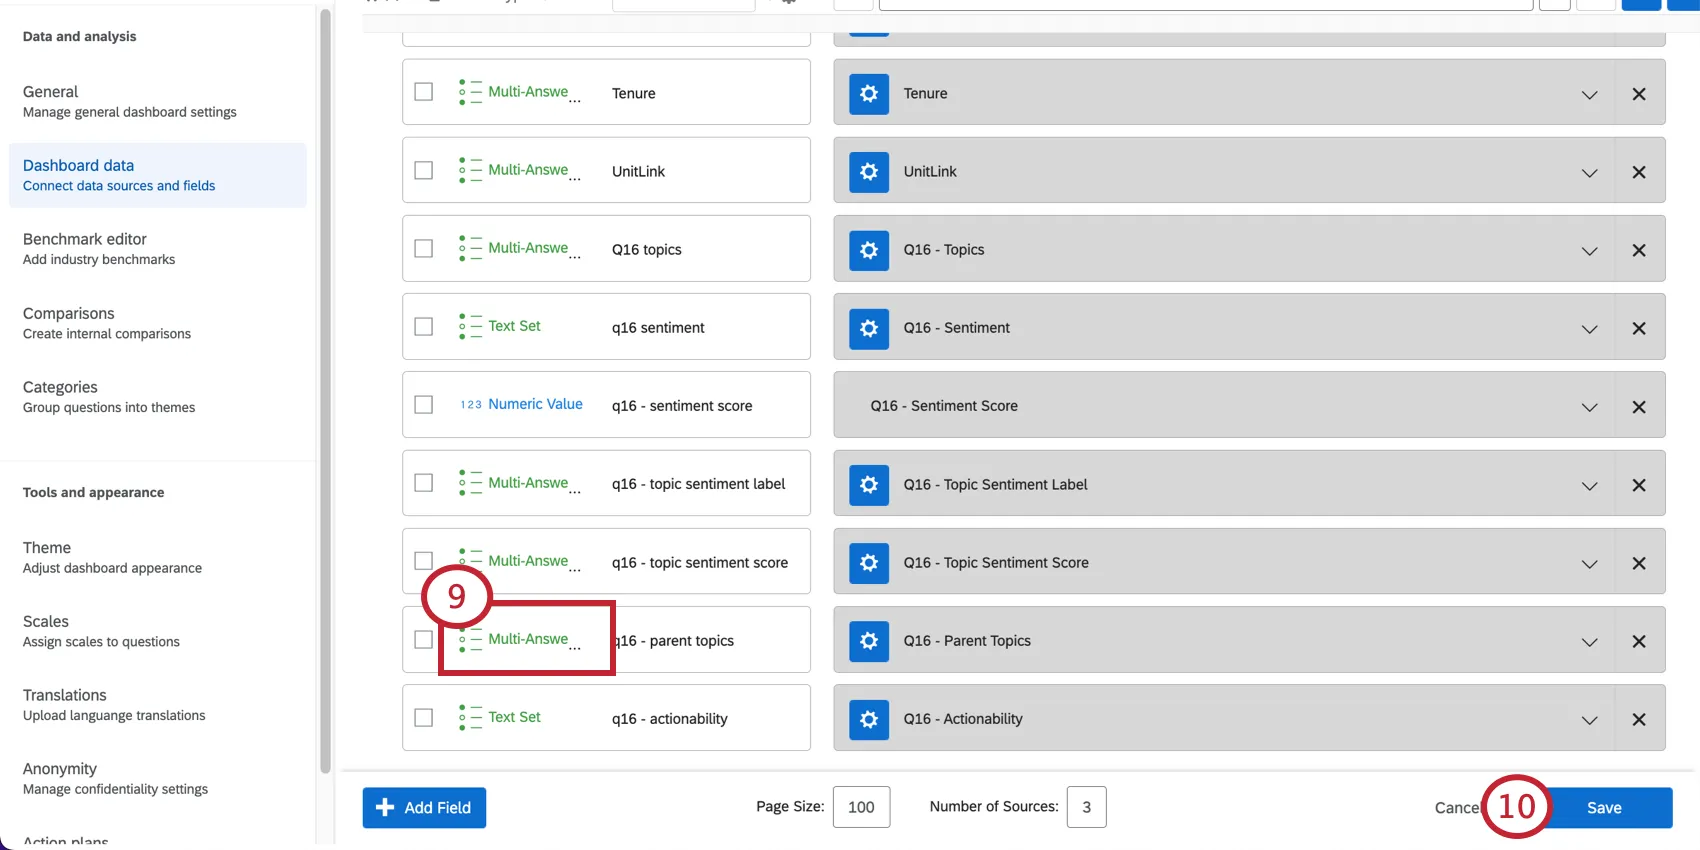Screen dimensions: 1700x850
Task: Open gear settings for Q16 - Sentiment
Action: point(868,328)
